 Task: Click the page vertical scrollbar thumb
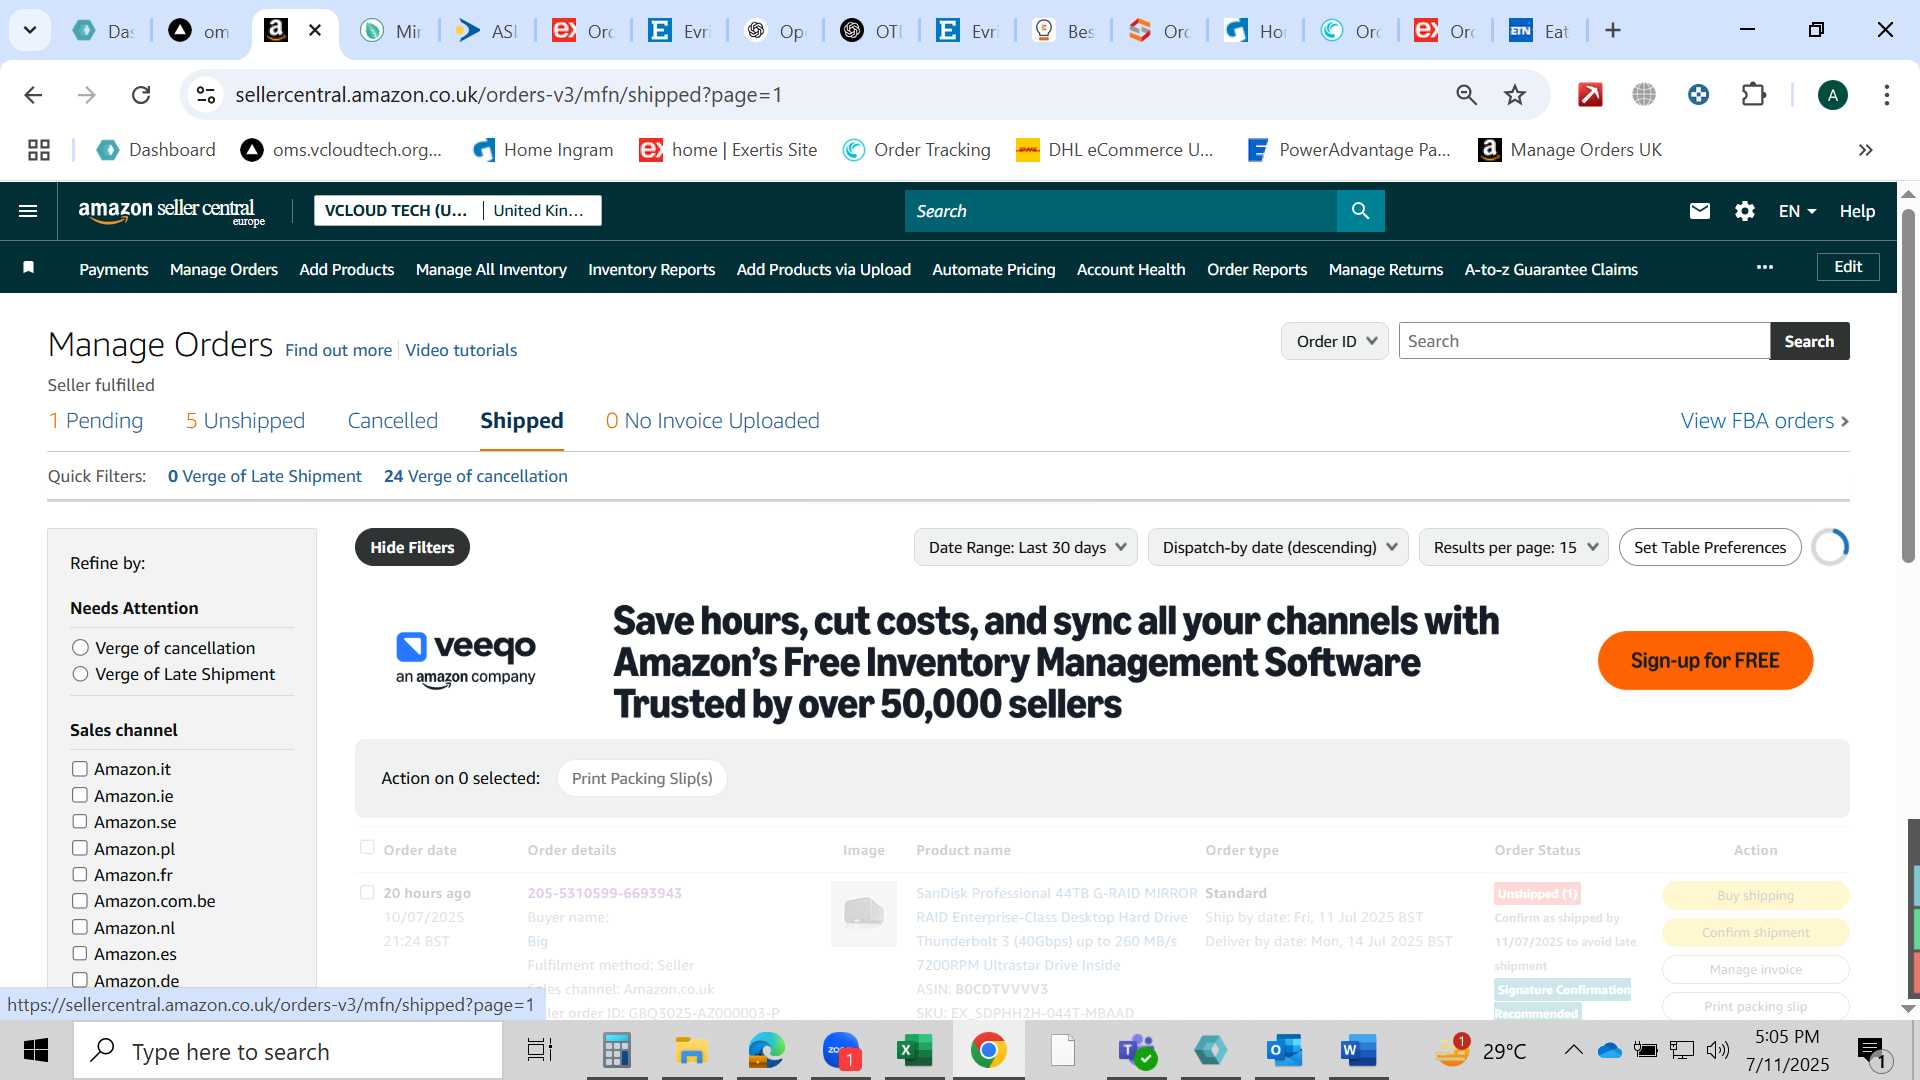(1908, 385)
